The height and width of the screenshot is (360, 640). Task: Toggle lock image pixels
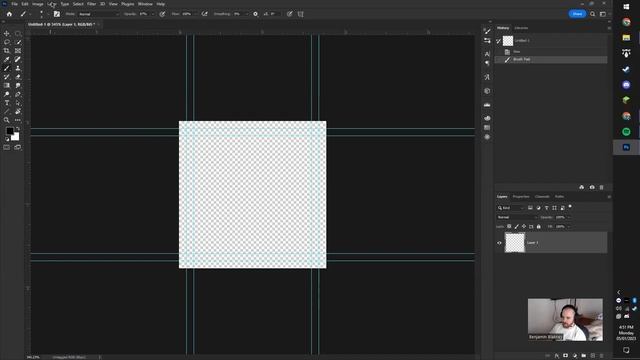[x=516, y=226]
